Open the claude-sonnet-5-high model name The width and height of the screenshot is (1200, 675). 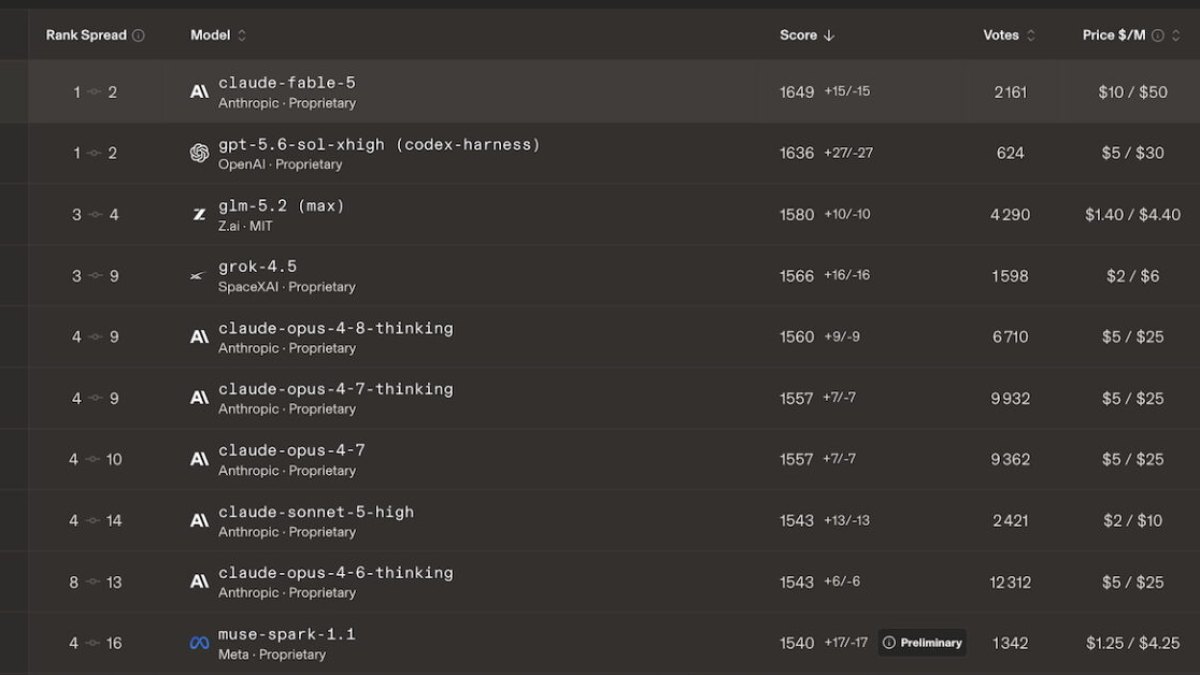coord(316,512)
